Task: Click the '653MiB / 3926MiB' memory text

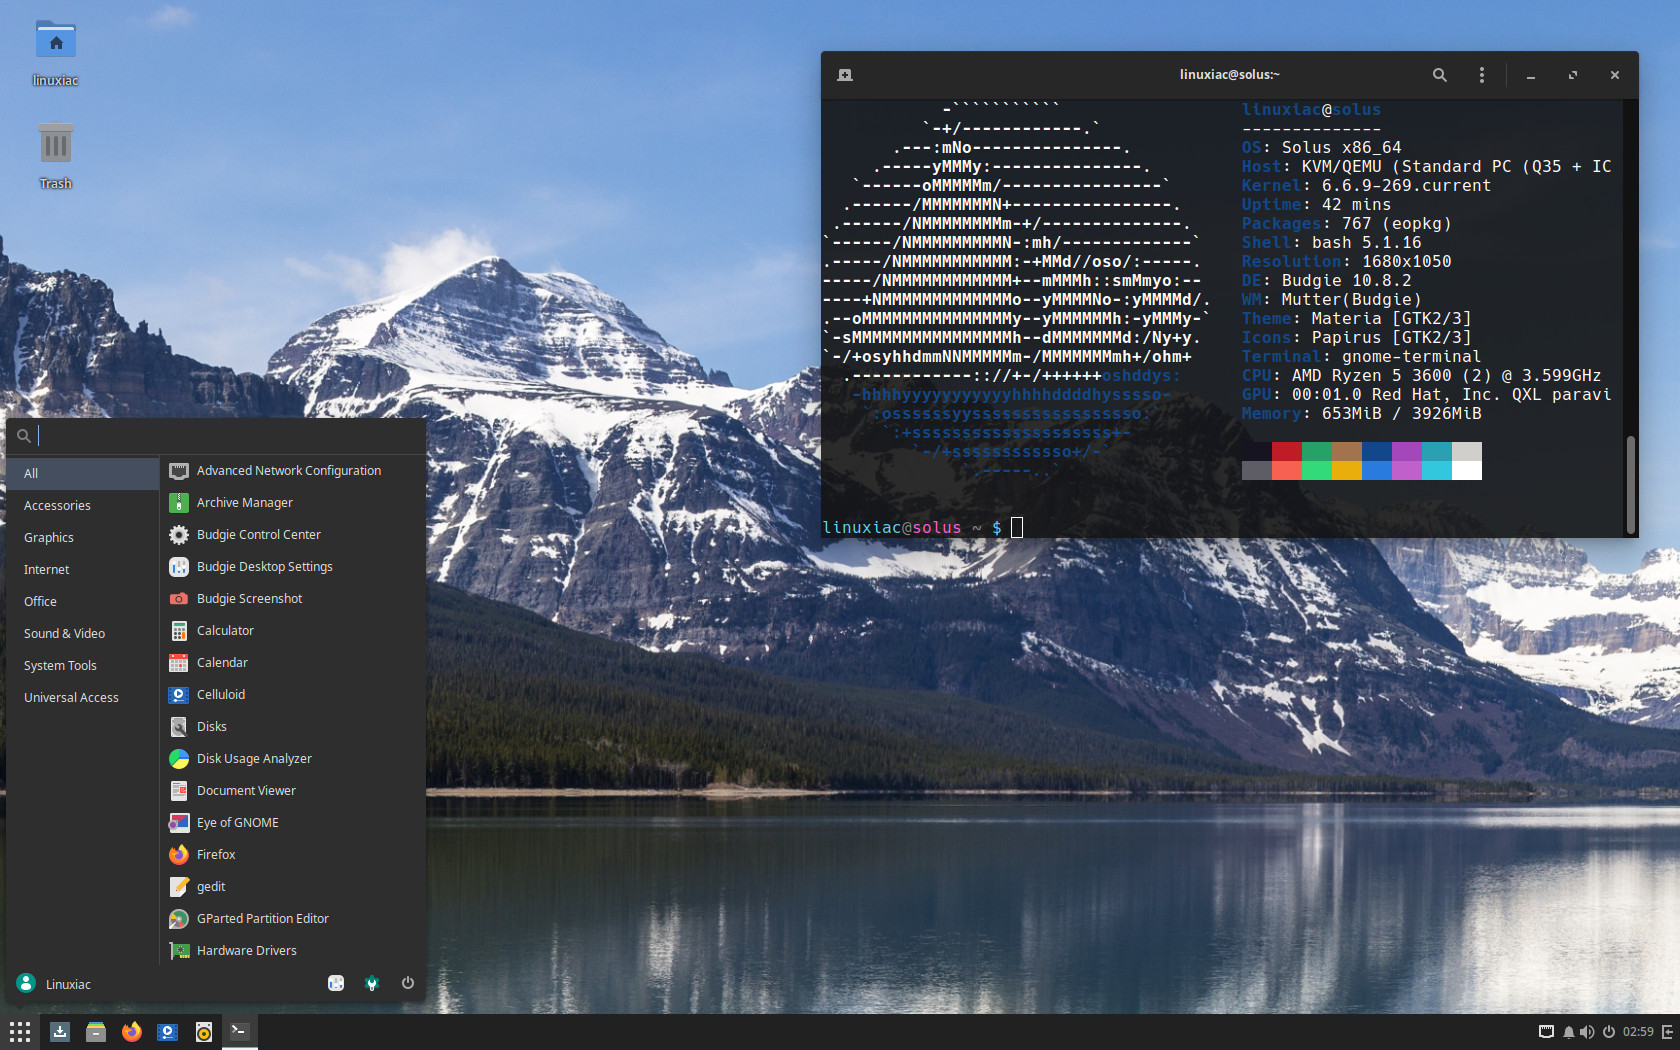Action: tap(1401, 414)
